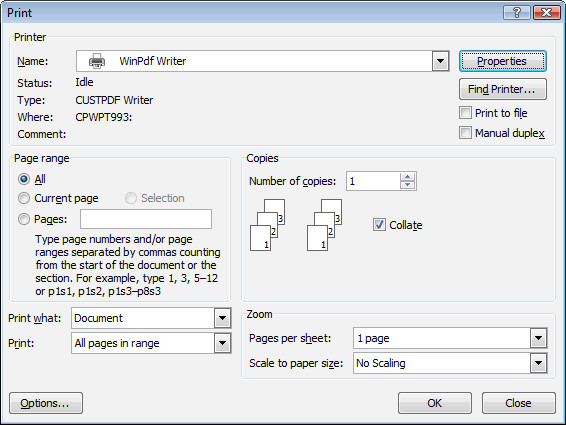Screen dimensions: 566x425
Task: Close the Print dialog with X
Action: (547, 13)
